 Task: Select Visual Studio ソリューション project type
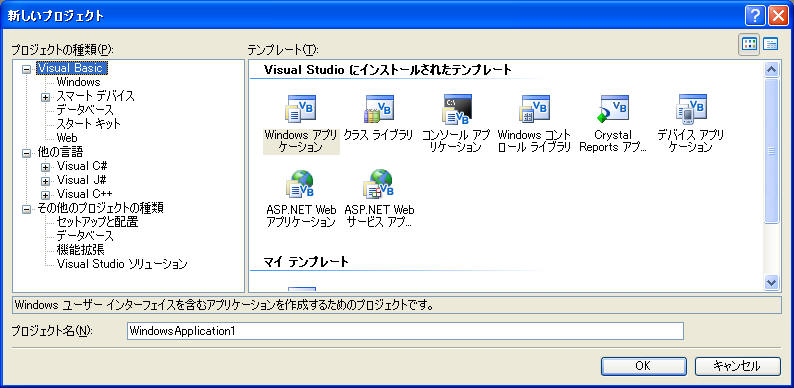click(x=122, y=264)
